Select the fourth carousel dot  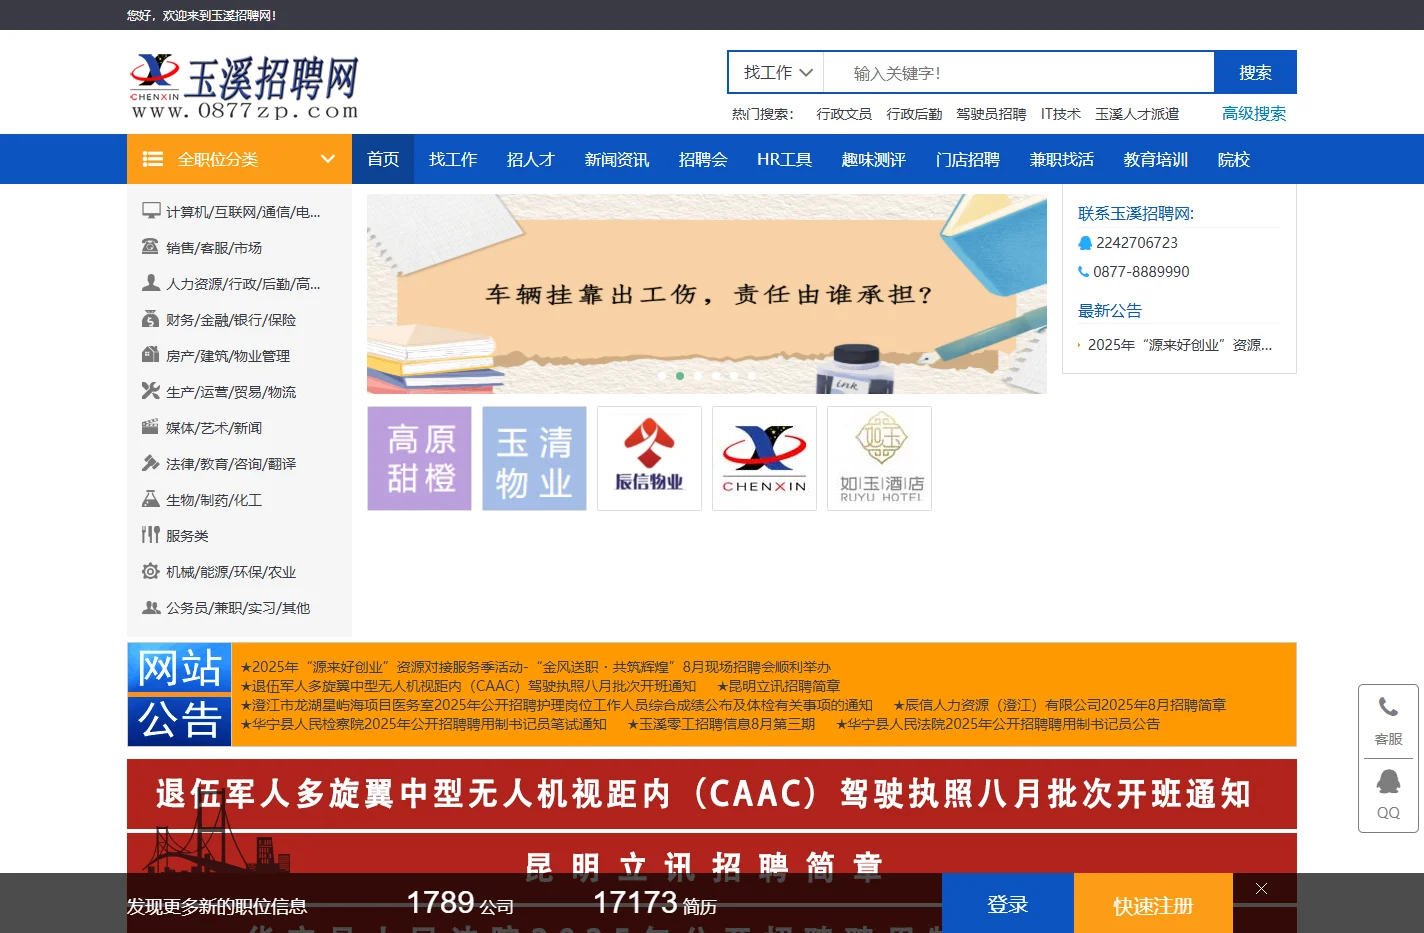716,376
